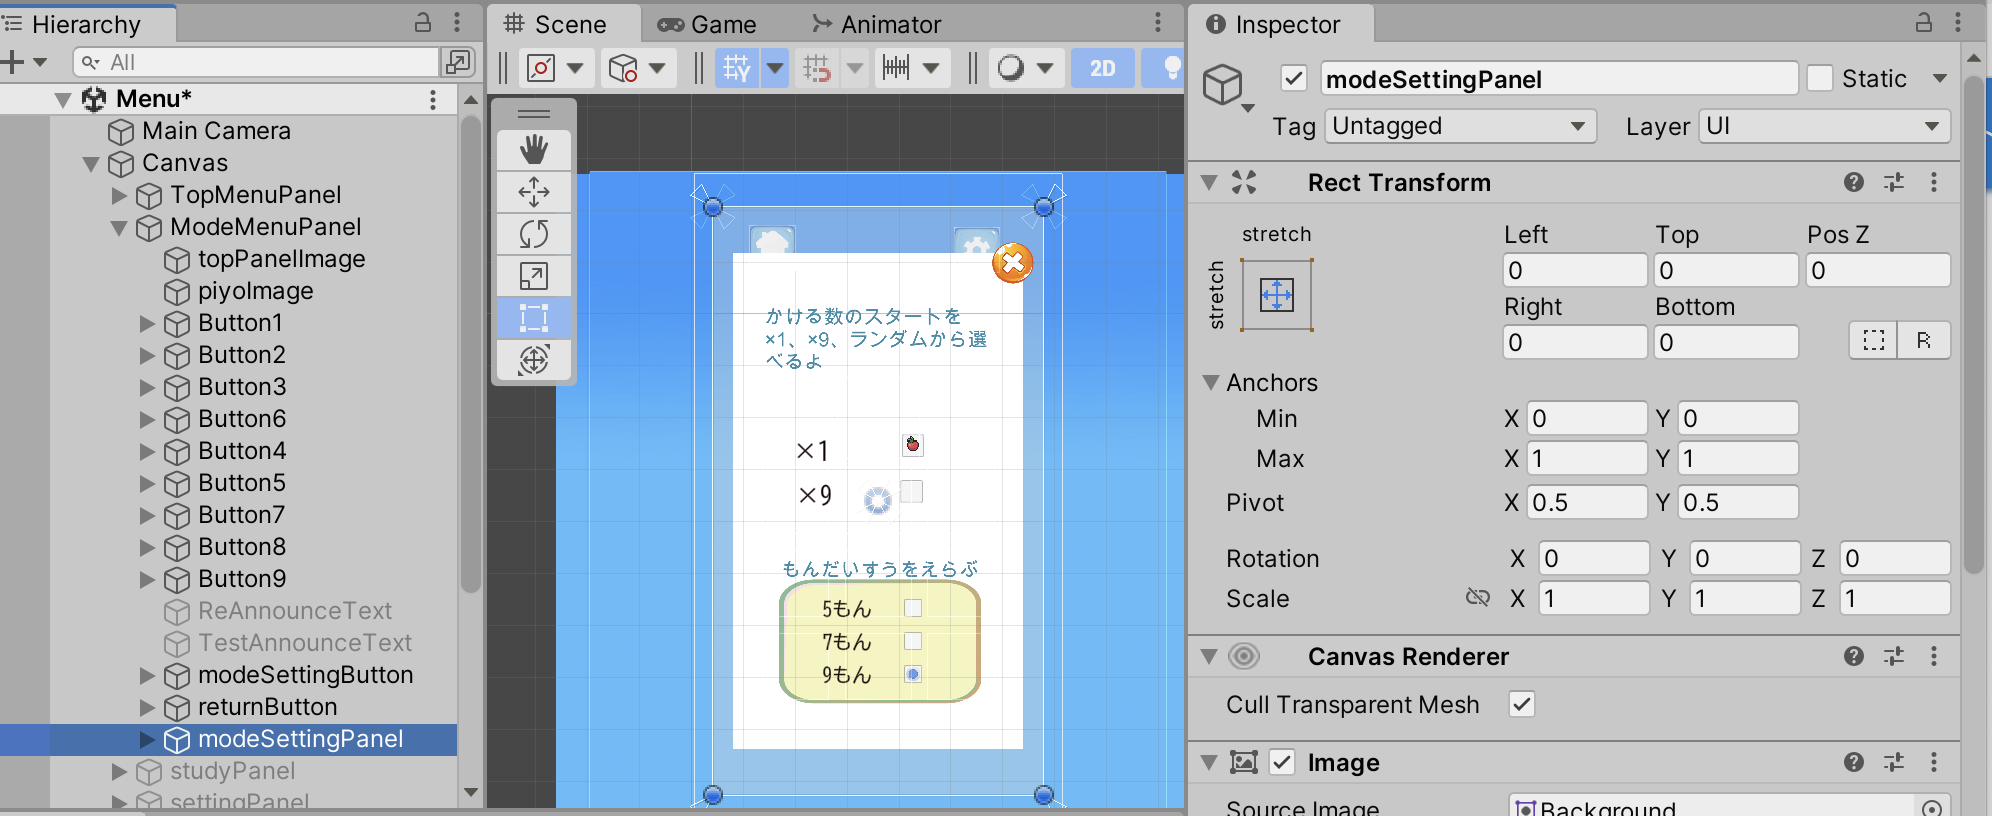
Task: Toggle the 9もん checkbox in scene
Action: click(913, 674)
